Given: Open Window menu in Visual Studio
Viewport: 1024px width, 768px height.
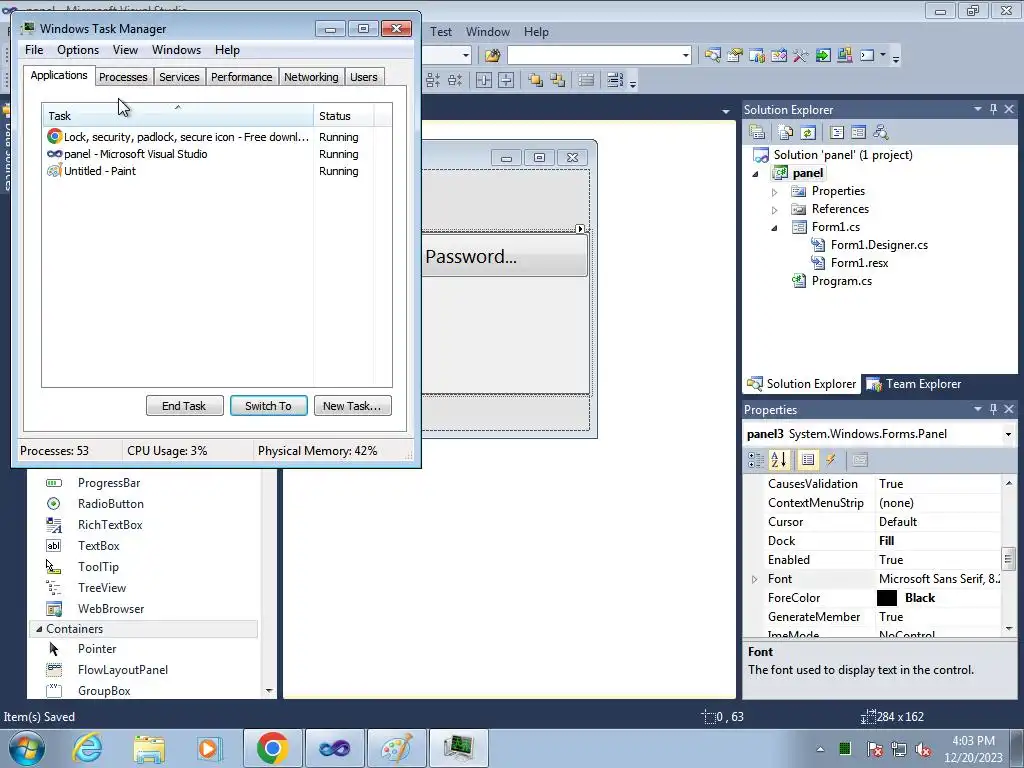Looking at the screenshot, I should pos(487,31).
